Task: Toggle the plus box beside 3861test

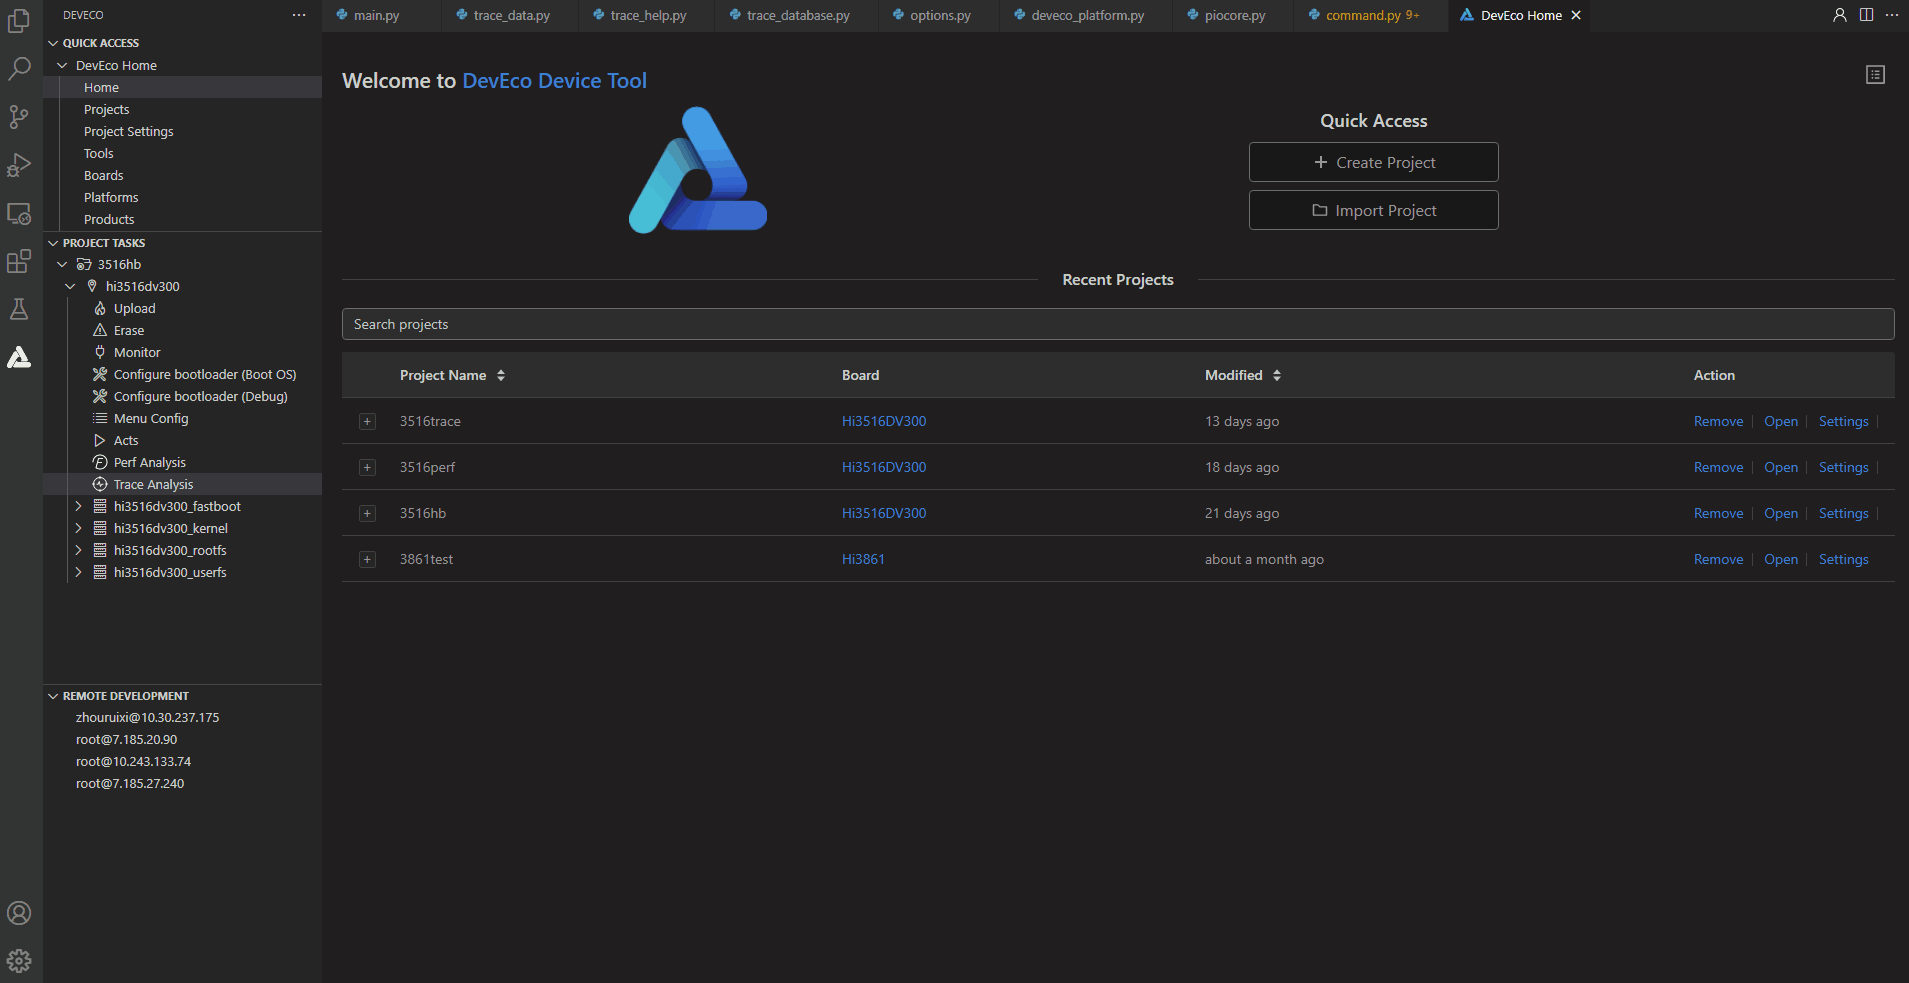Action: (x=367, y=560)
